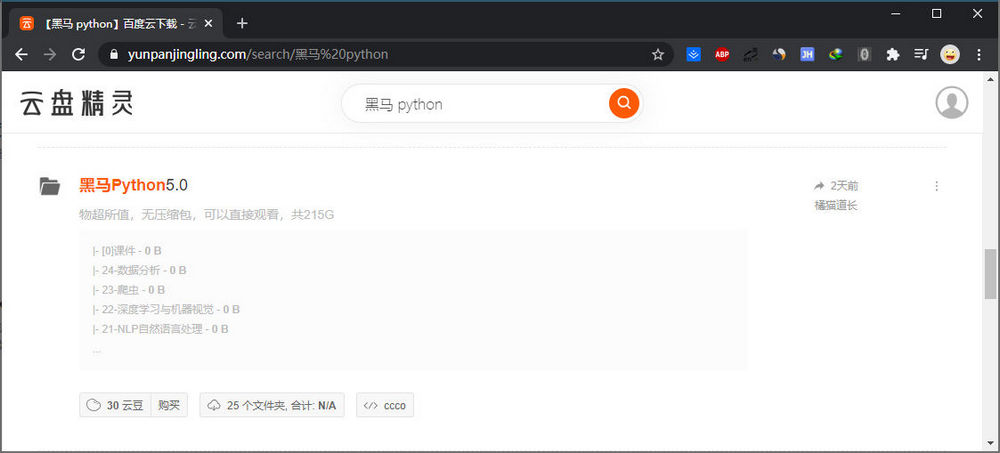Image resolution: width=1000 pixels, height=453 pixels.
Task: Open the colorful globe extension icon
Action: tap(835, 55)
